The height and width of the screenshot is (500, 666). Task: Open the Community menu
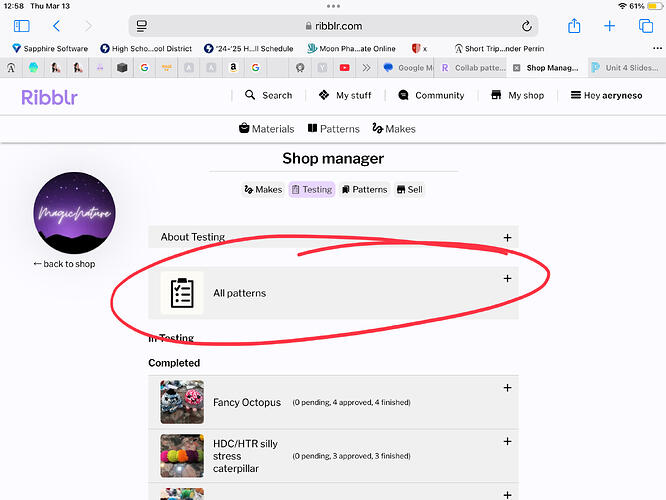pos(431,95)
